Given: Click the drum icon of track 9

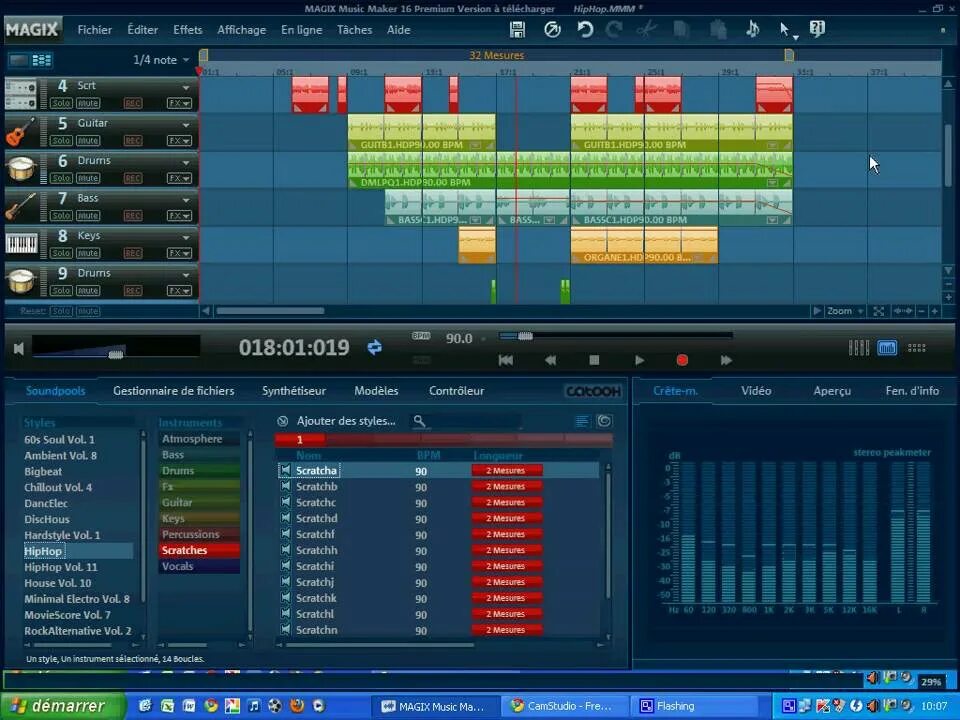Looking at the screenshot, I should tap(20, 282).
